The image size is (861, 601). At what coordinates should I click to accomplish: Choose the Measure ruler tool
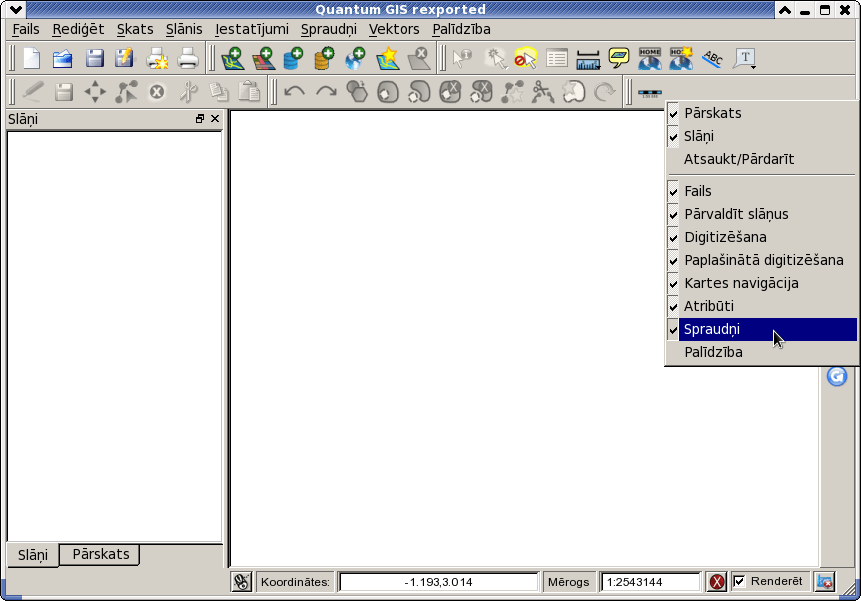point(587,59)
